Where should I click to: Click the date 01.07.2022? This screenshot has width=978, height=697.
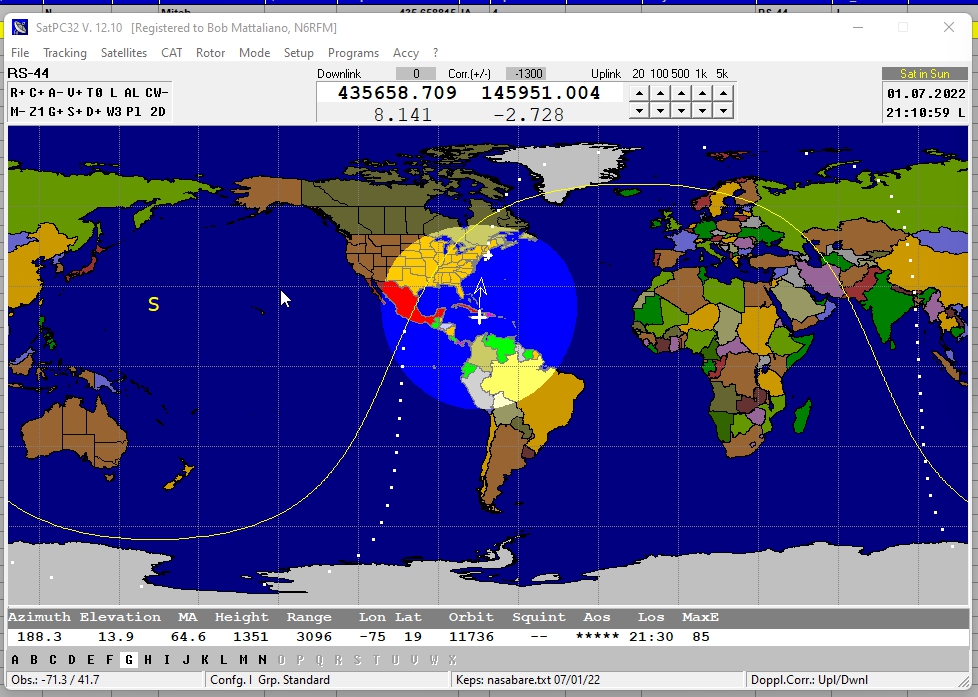(926, 94)
